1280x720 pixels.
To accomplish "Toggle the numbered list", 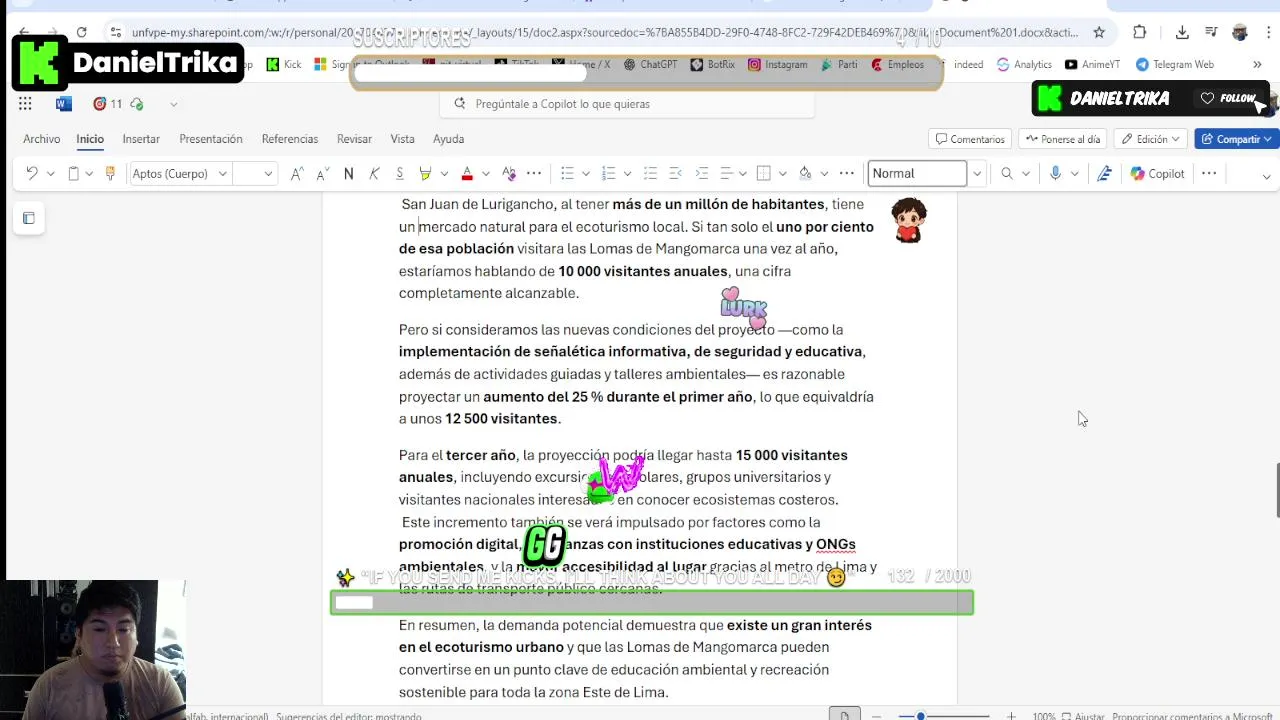I will [608, 174].
